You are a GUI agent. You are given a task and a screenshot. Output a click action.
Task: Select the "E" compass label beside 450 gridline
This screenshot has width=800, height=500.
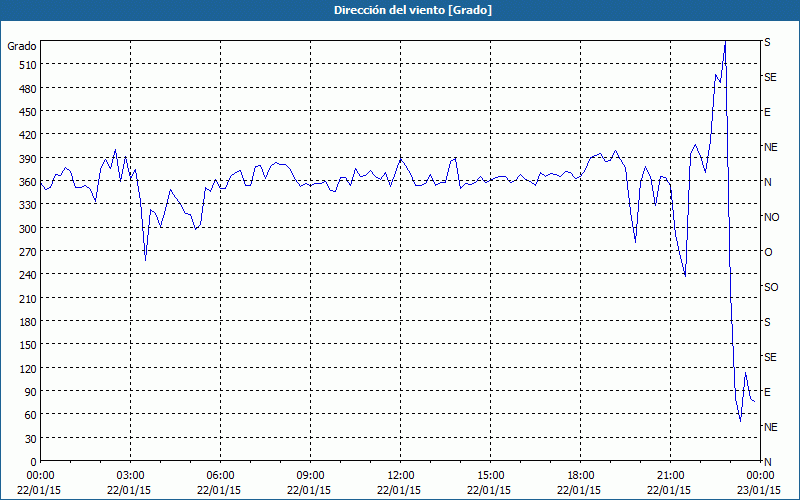coord(767,112)
